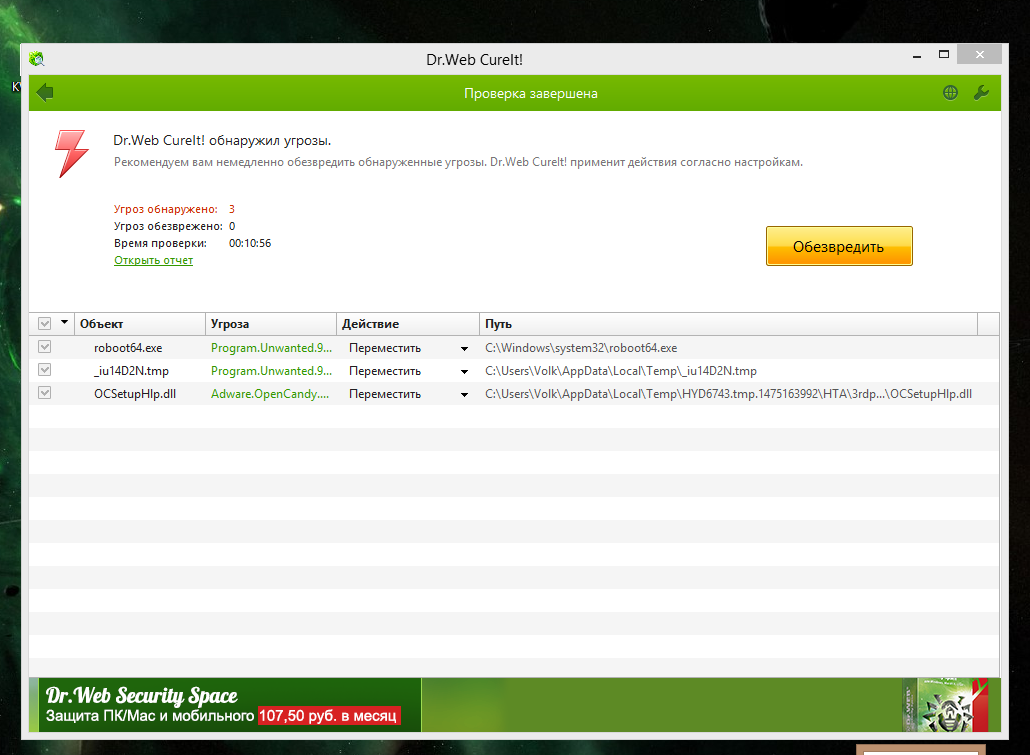The height and width of the screenshot is (755, 1030).
Task: Click the 107,50 руб. в месяц price label
Action: tap(328, 716)
